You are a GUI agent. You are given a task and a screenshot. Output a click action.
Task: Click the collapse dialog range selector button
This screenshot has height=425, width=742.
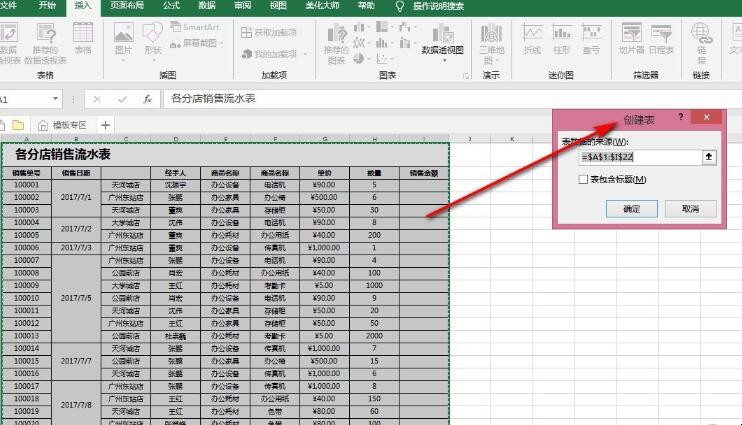click(709, 157)
